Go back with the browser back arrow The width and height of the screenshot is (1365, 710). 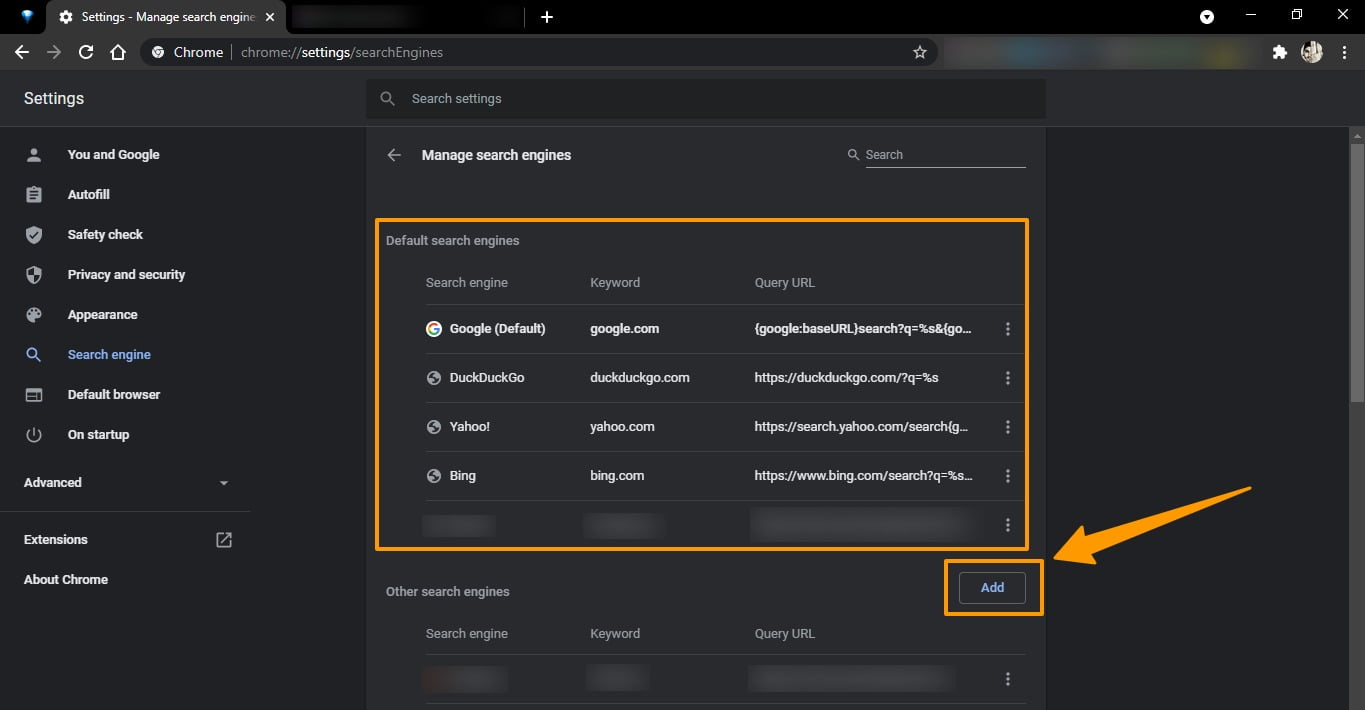pos(22,52)
